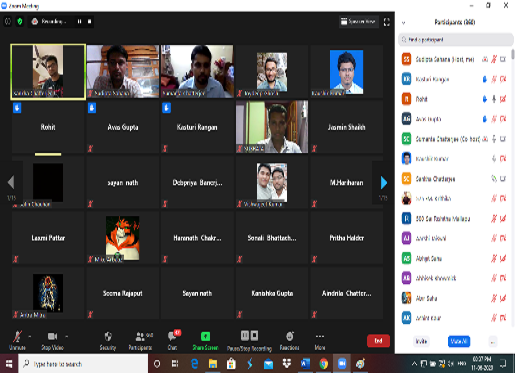Image resolution: width=515 pixels, height=373 pixels.
Task: Open the Chat panel icon
Action: 173,336
